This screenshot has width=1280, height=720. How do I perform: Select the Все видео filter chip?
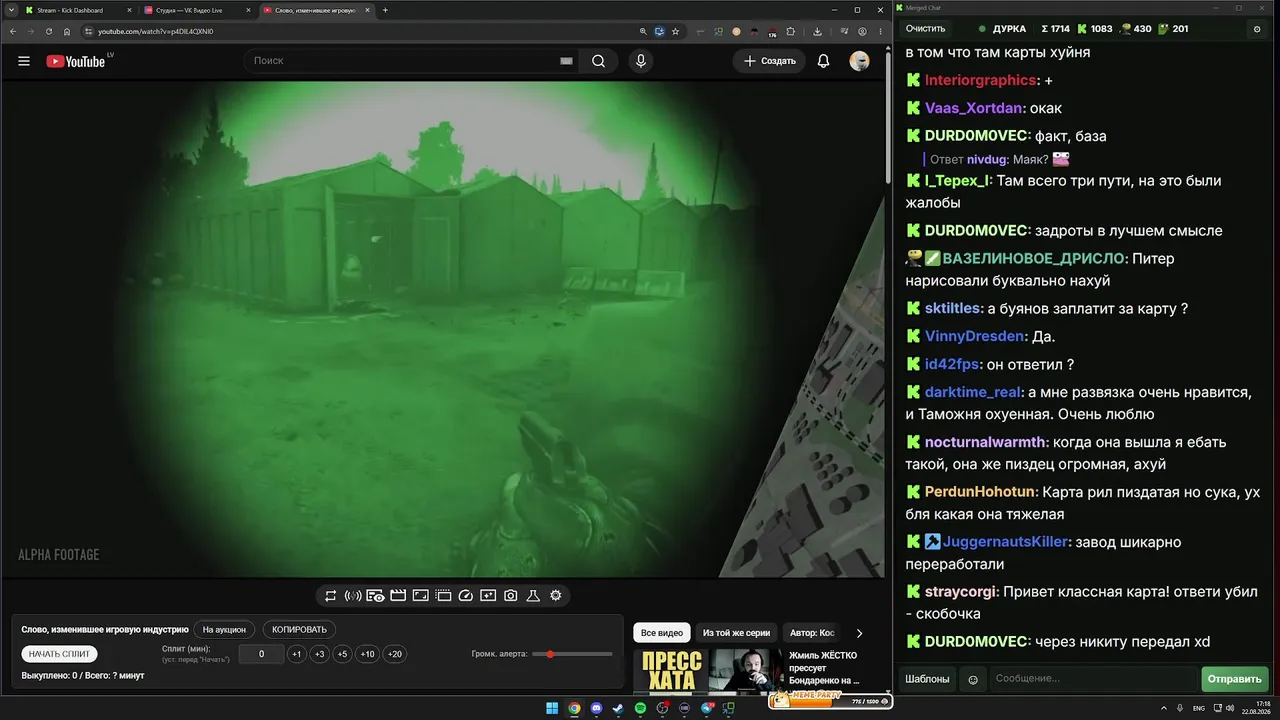coord(662,633)
